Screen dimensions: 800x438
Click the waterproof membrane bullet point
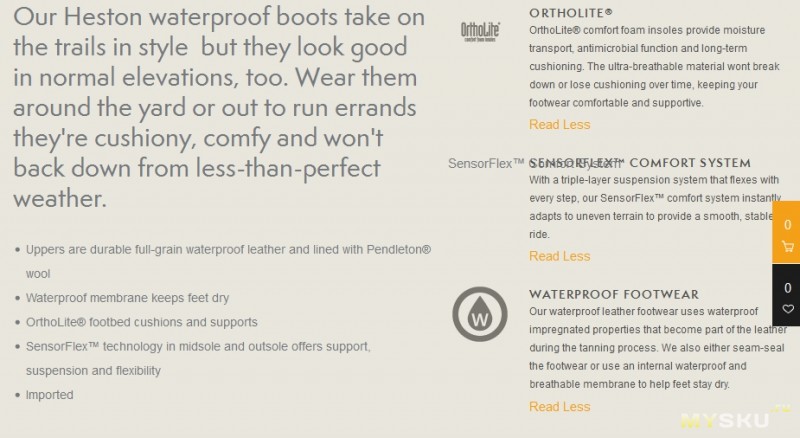(x=128, y=298)
